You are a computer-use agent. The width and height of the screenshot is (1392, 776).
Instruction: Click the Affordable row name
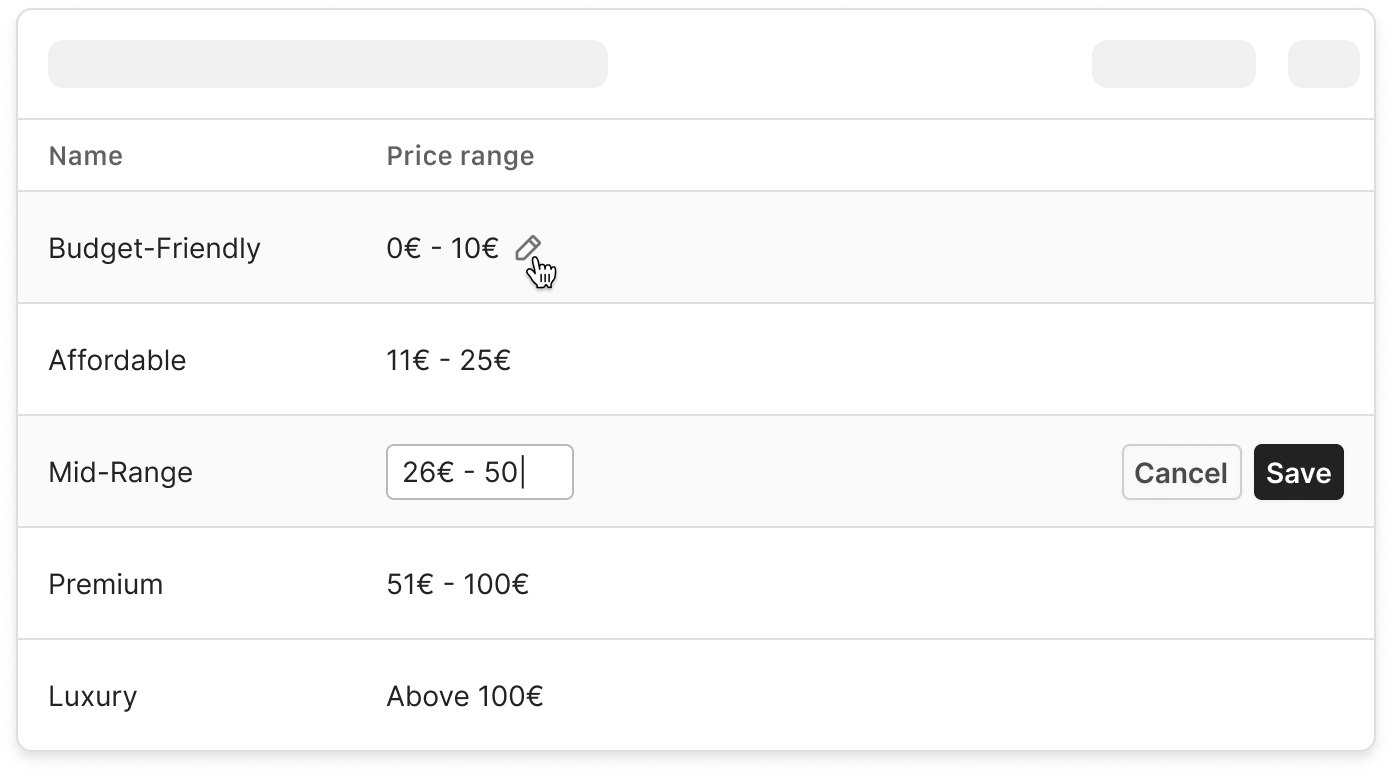(x=117, y=360)
